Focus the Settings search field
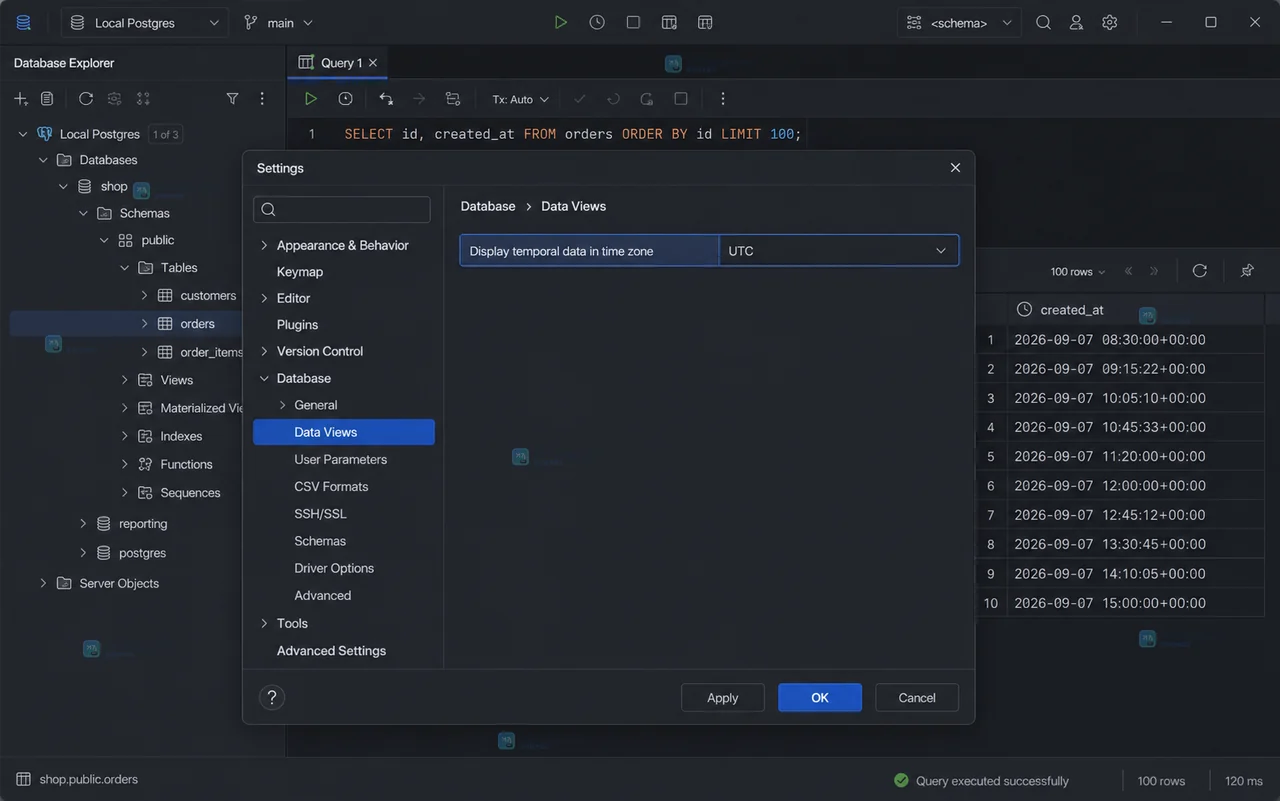The image size is (1280, 801). (342, 209)
